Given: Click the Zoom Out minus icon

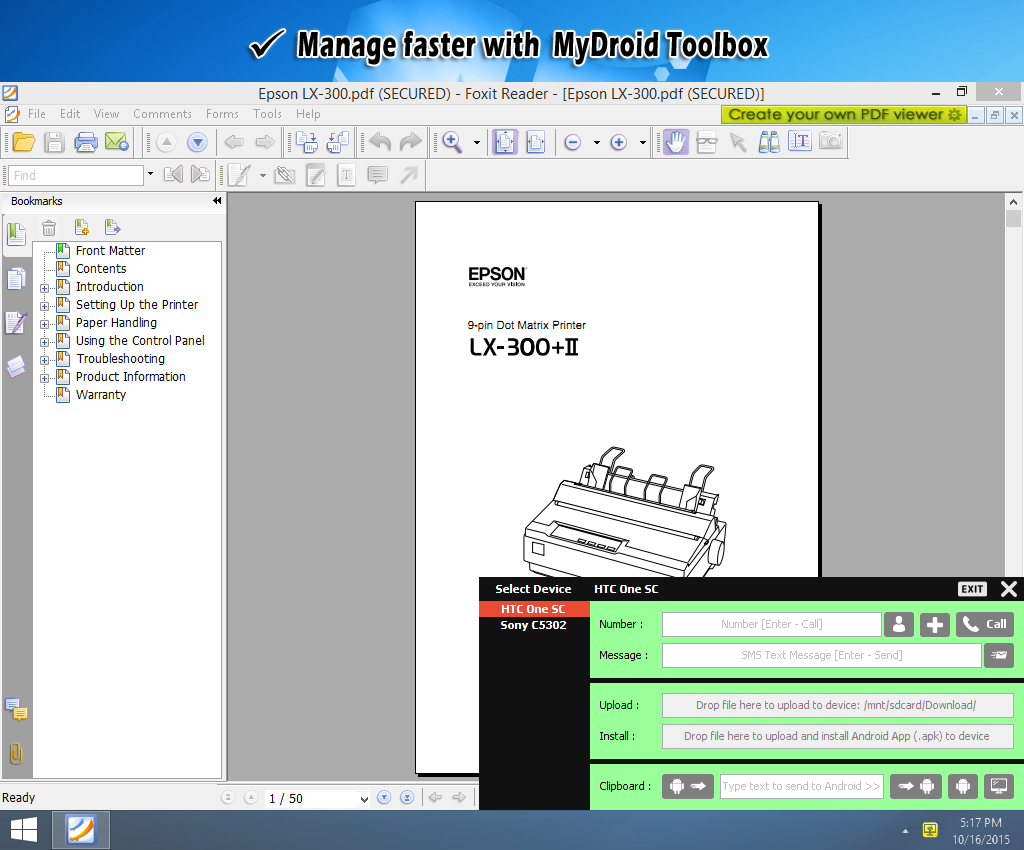Looking at the screenshot, I should point(573,142).
